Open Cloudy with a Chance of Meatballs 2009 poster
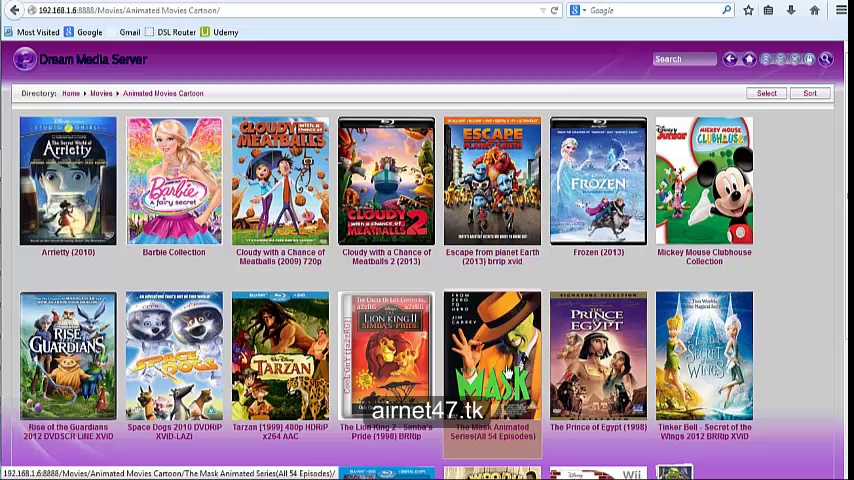Image resolution: width=854 pixels, height=480 pixels. pos(280,180)
